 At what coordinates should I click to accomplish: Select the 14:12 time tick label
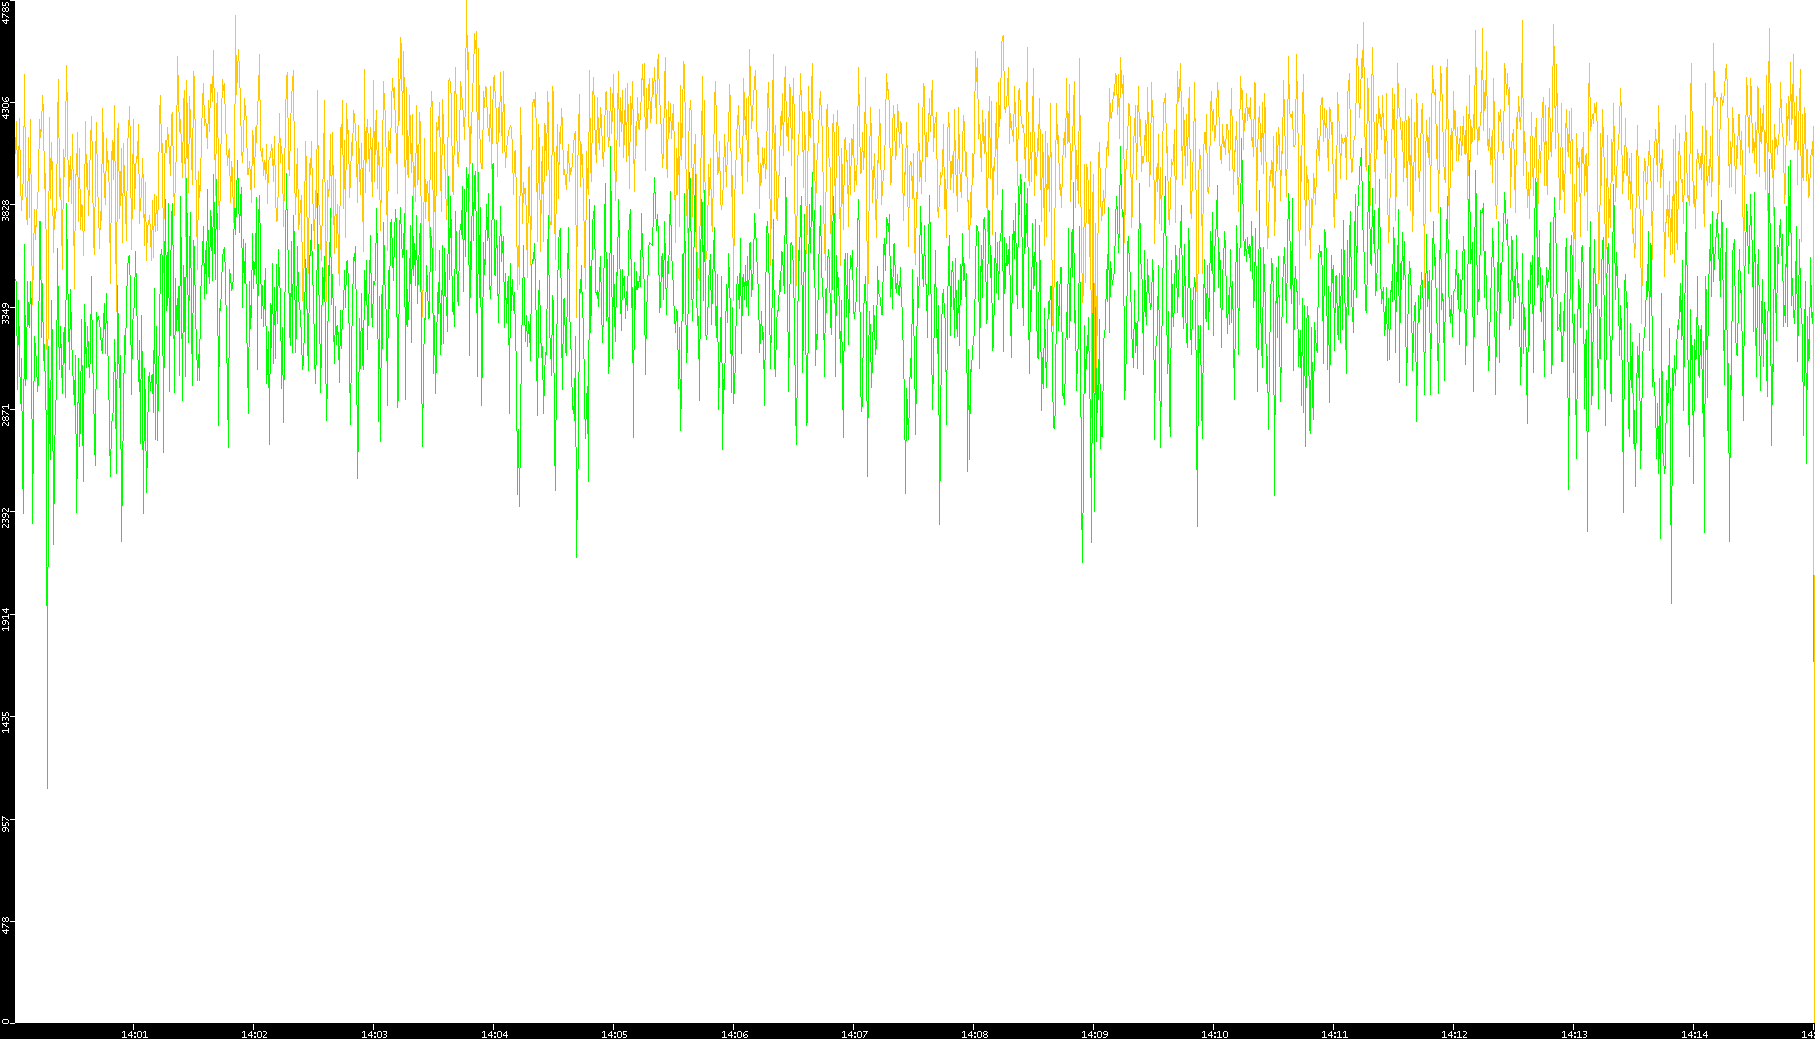click(x=1454, y=1034)
